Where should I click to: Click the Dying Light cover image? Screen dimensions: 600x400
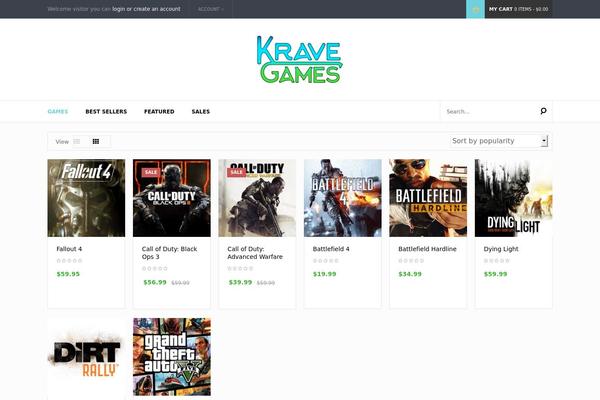(514, 198)
